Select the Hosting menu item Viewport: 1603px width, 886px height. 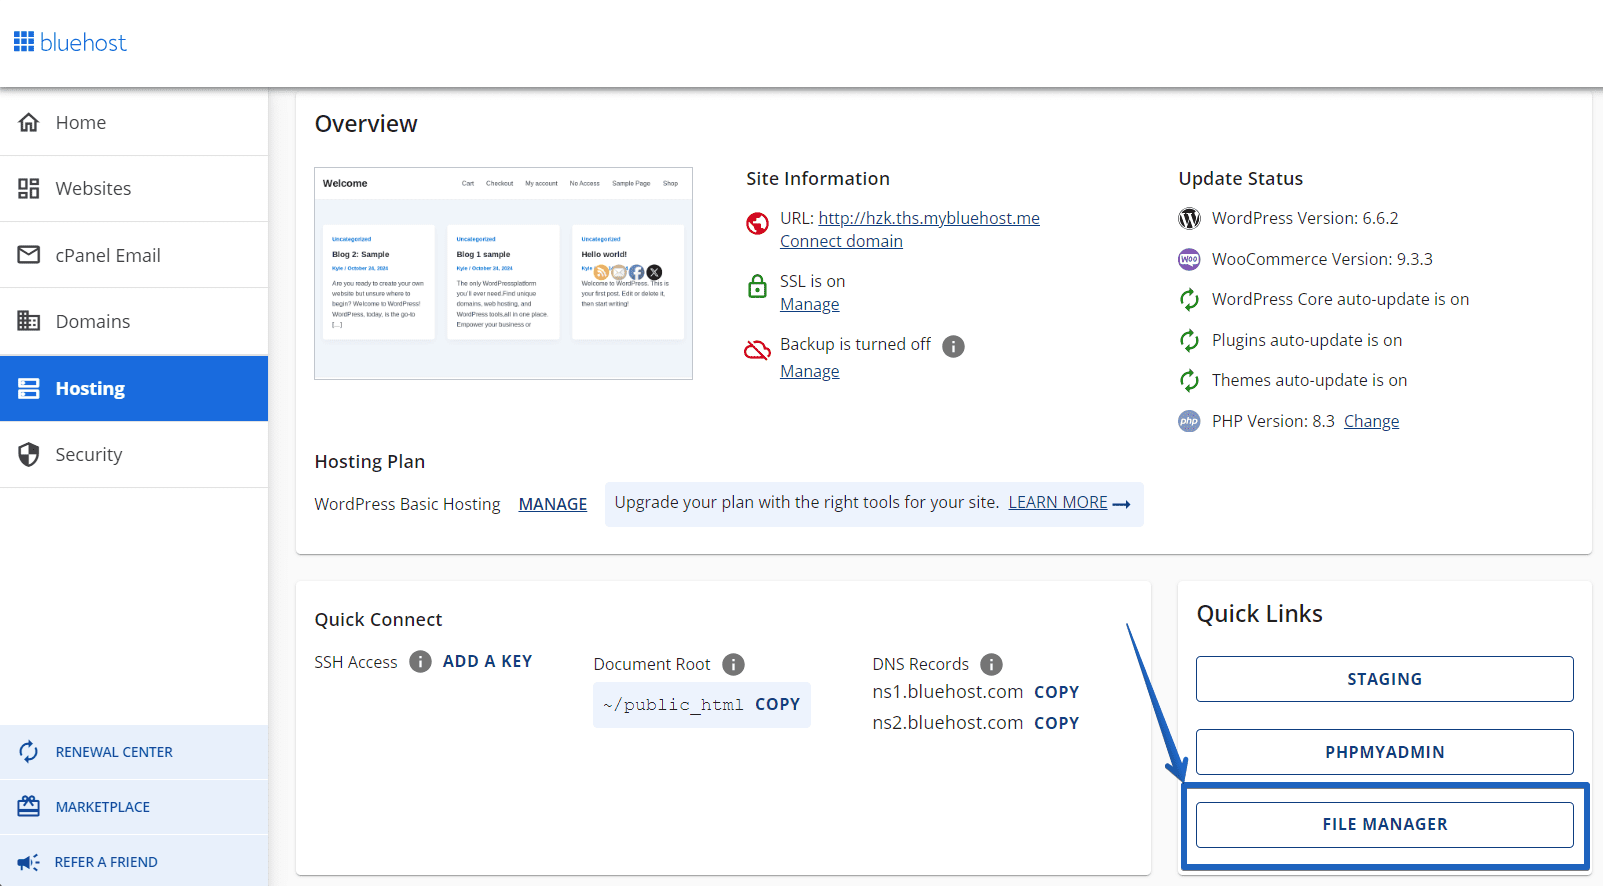[x=134, y=388]
